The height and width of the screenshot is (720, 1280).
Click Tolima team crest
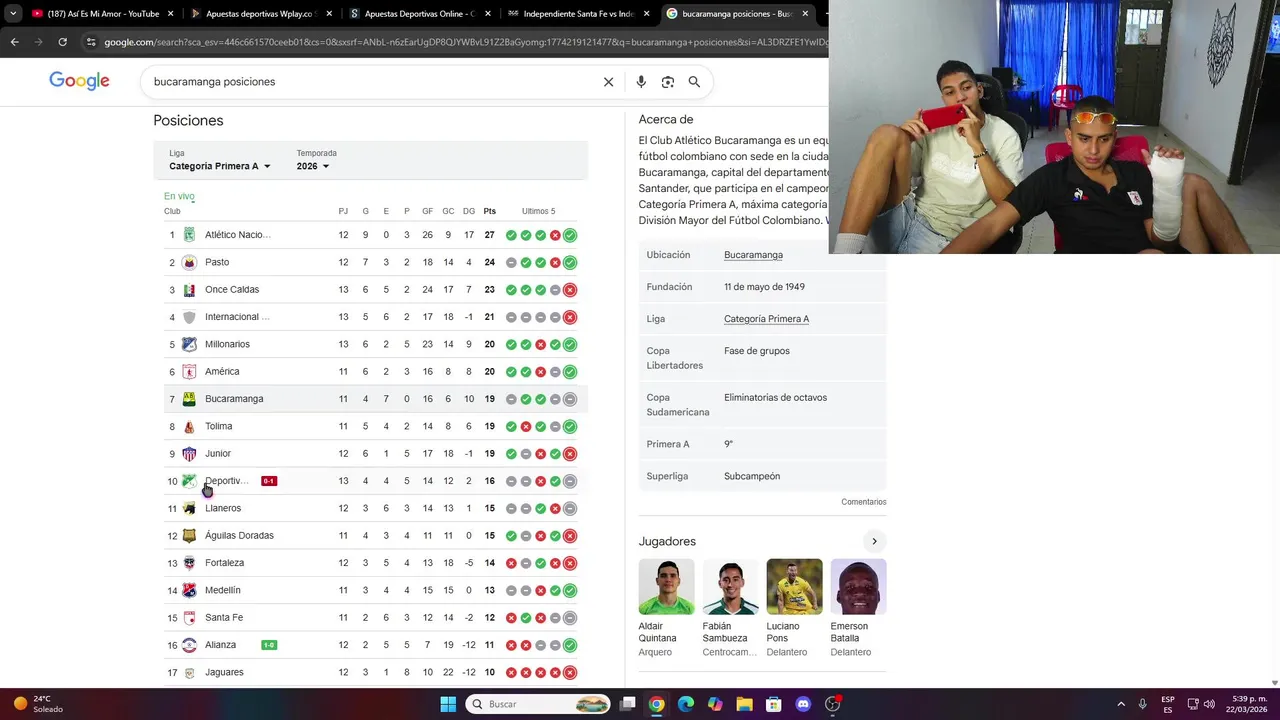189,426
